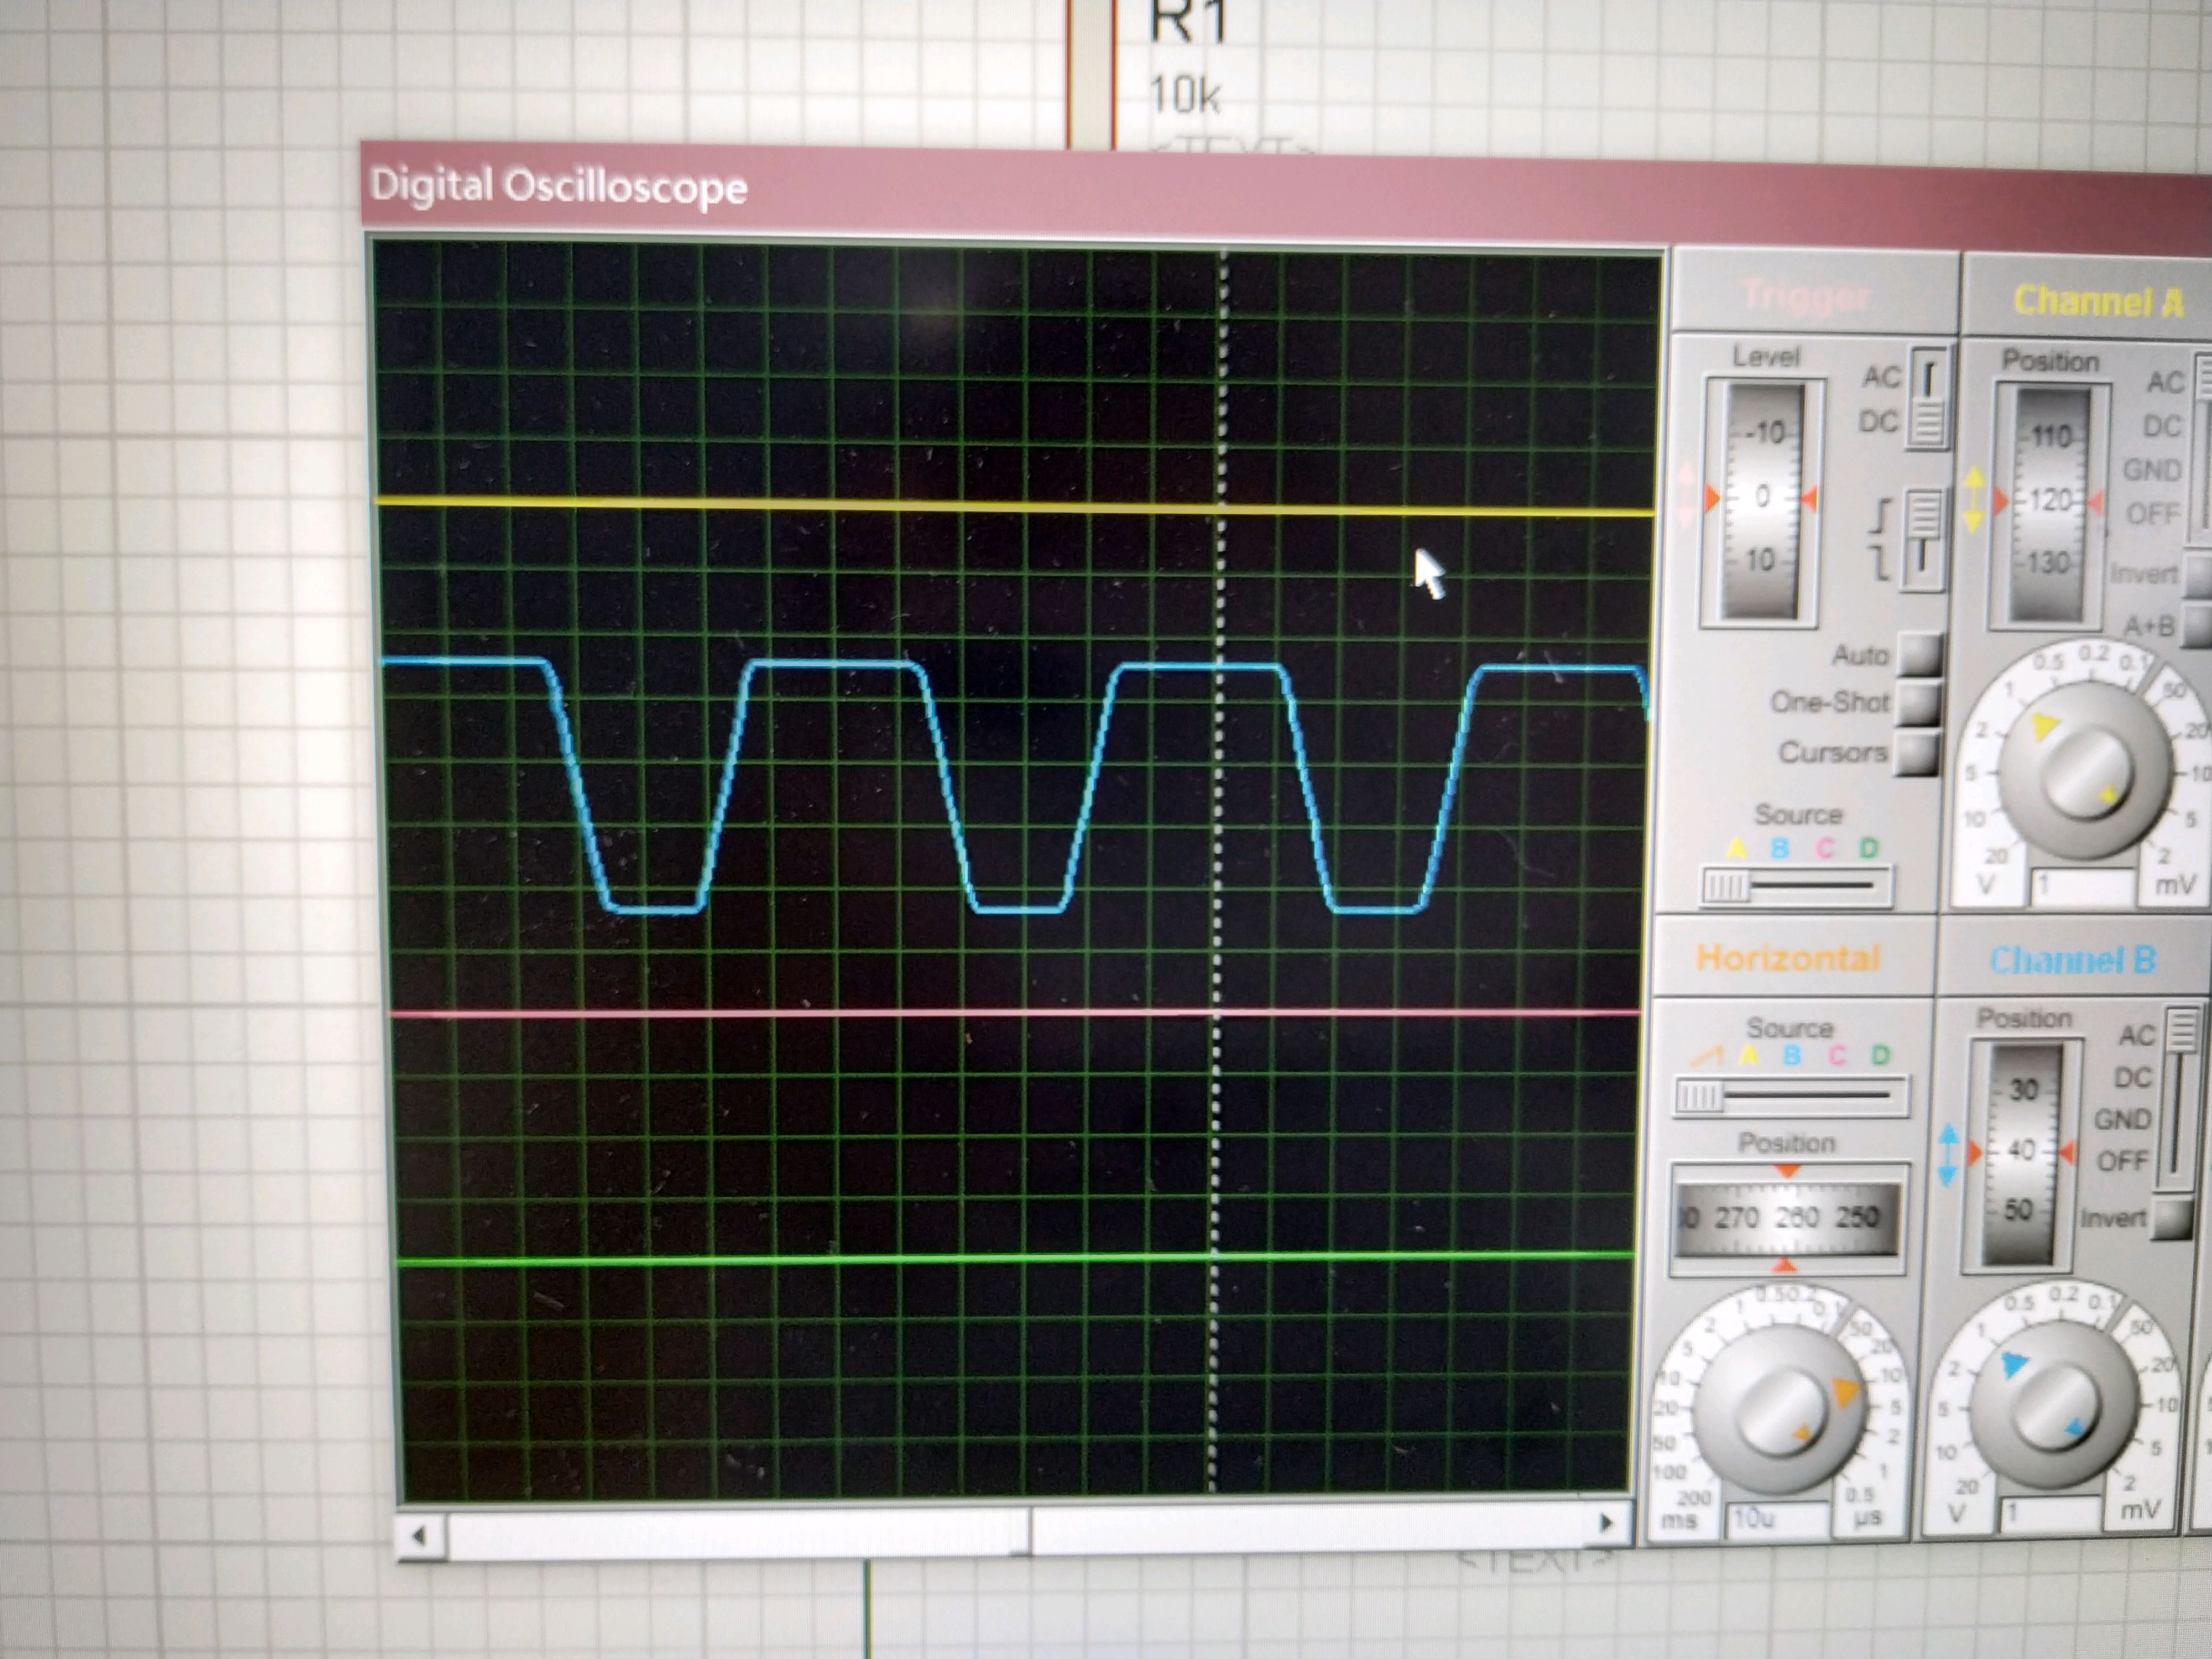
Task: Click Channel B OFF label
Action: [2122, 1162]
